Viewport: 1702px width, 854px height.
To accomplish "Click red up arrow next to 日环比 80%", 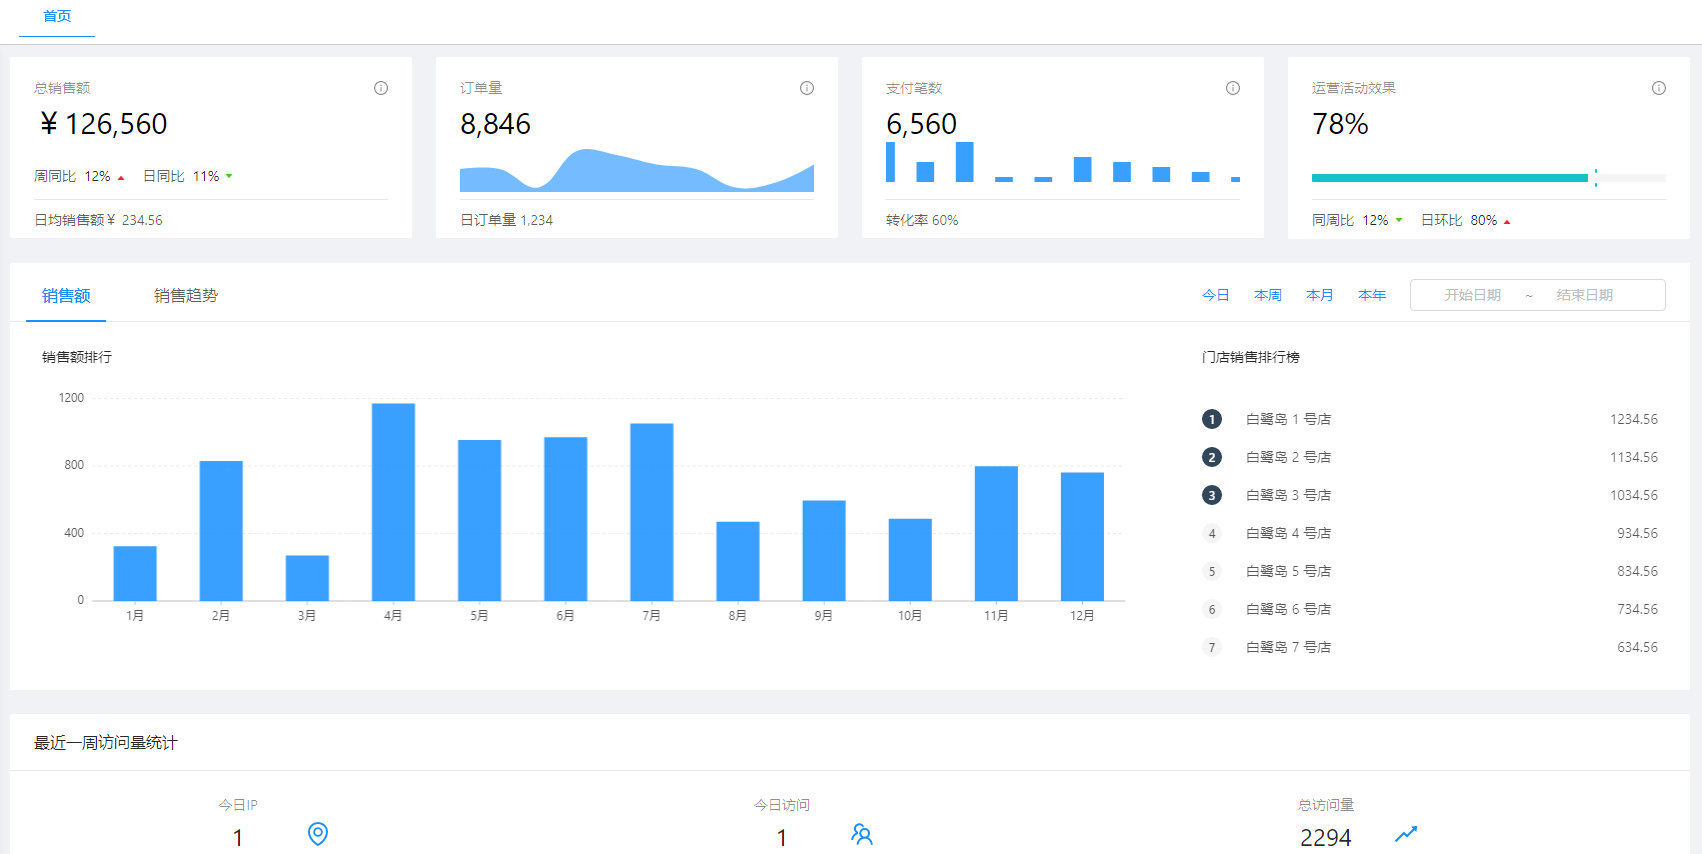I will tap(1507, 222).
